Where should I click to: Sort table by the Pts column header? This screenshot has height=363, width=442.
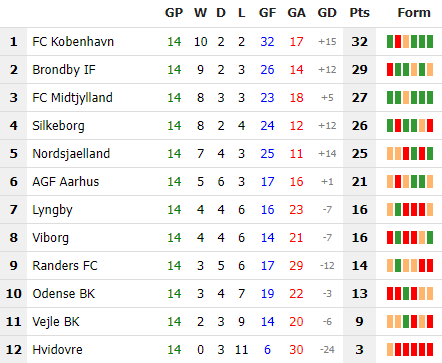click(x=359, y=13)
